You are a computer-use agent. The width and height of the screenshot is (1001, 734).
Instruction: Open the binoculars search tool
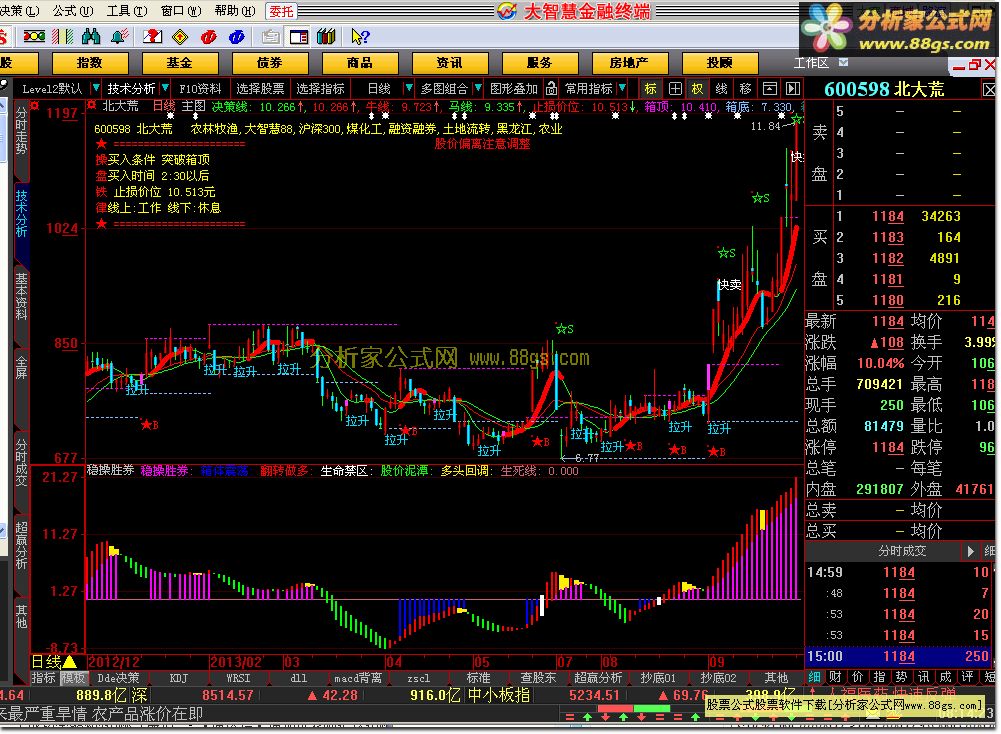pos(91,36)
